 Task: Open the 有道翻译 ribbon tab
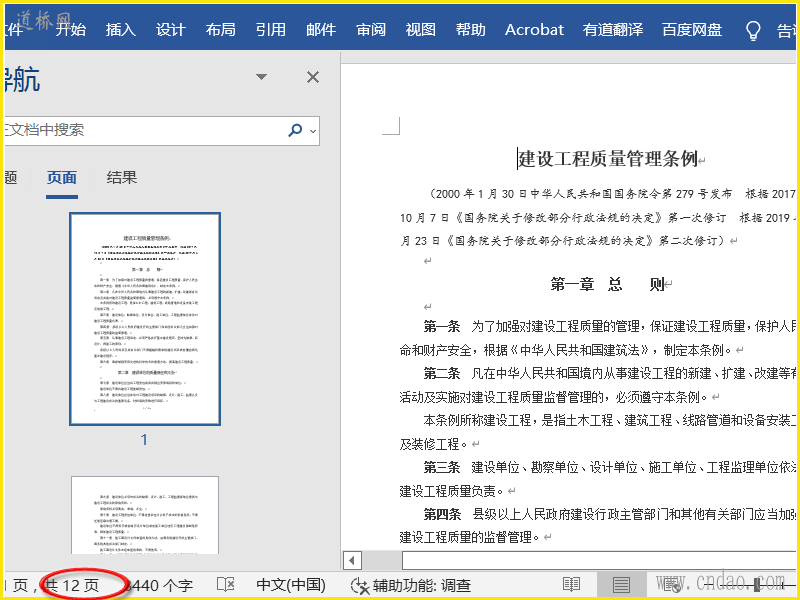coord(613,30)
